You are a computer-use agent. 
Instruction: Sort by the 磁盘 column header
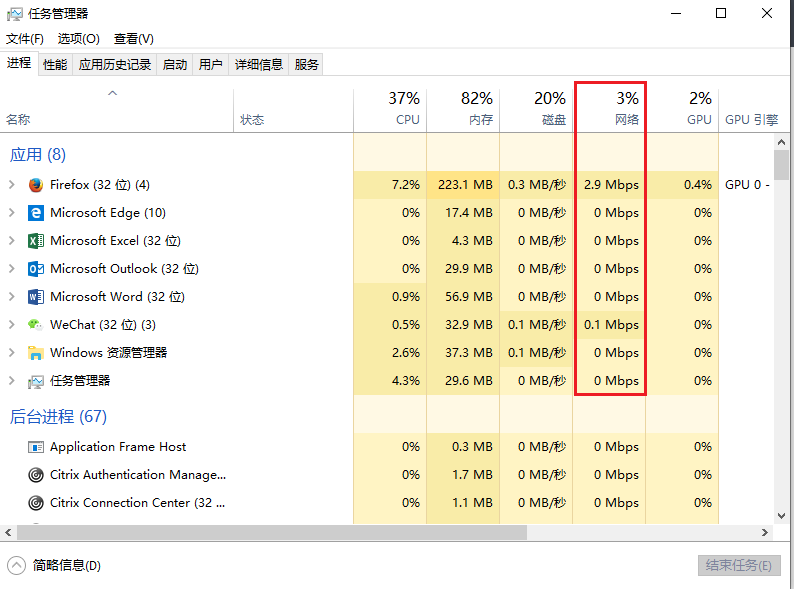coord(536,110)
